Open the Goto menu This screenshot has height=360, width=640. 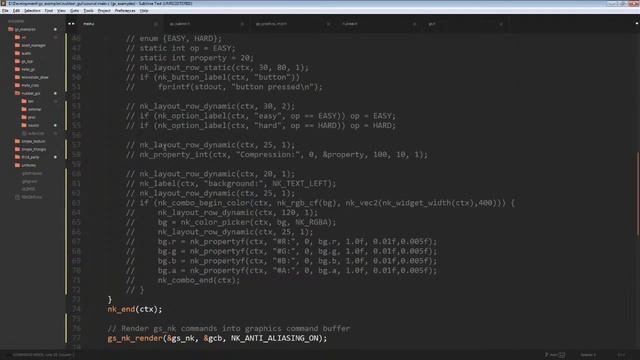tap(74, 11)
